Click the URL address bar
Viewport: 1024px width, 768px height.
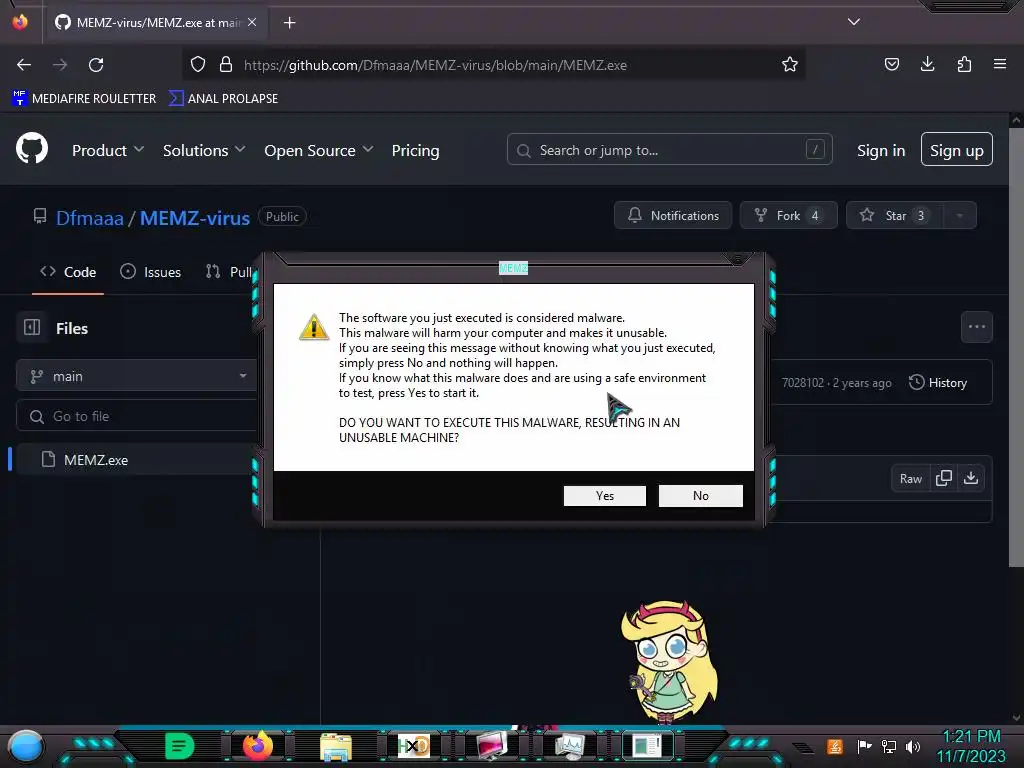coord(494,65)
